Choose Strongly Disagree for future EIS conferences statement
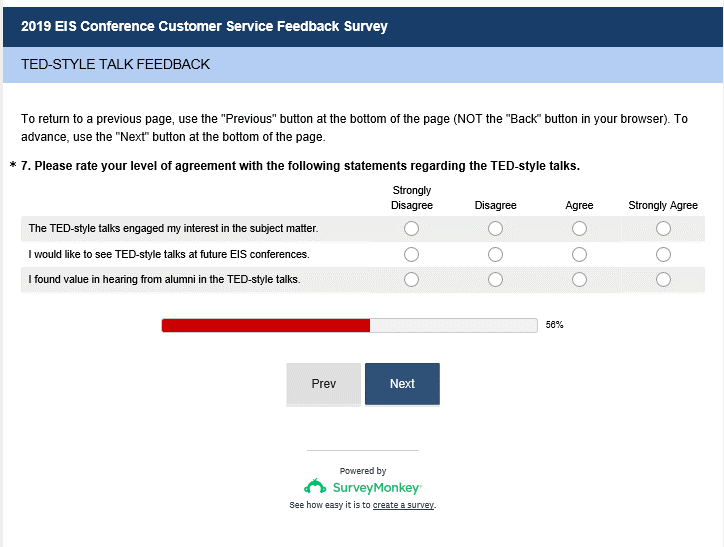 (411, 254)
